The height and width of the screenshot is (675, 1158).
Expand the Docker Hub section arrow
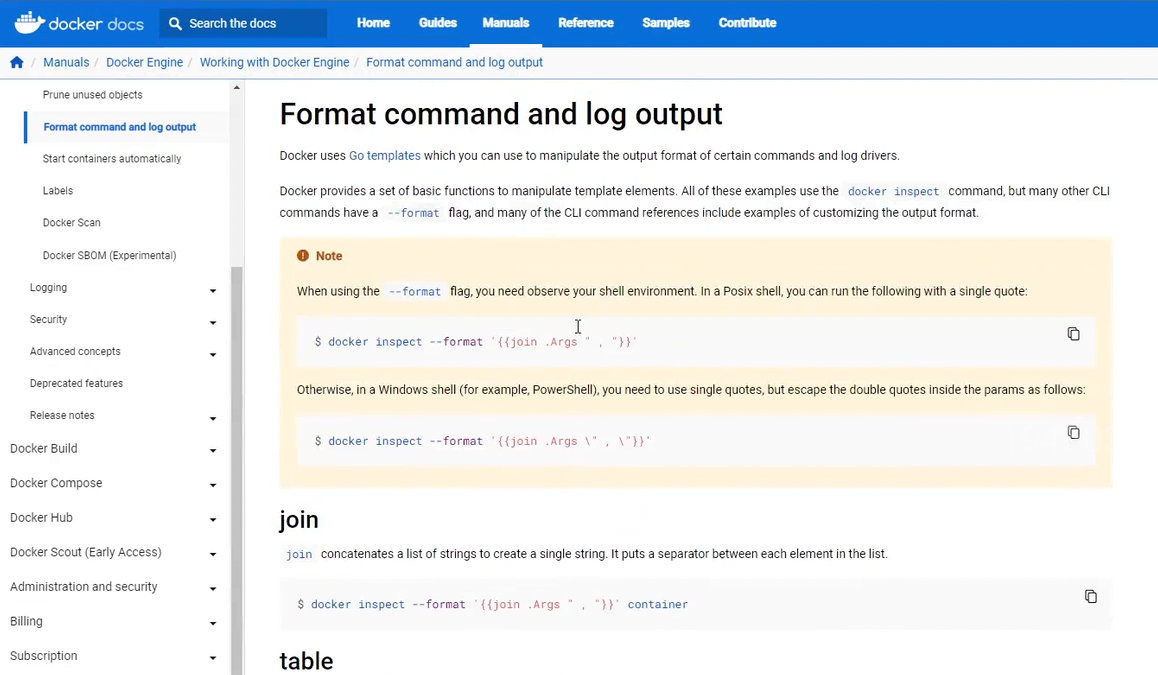click(213, 520)
